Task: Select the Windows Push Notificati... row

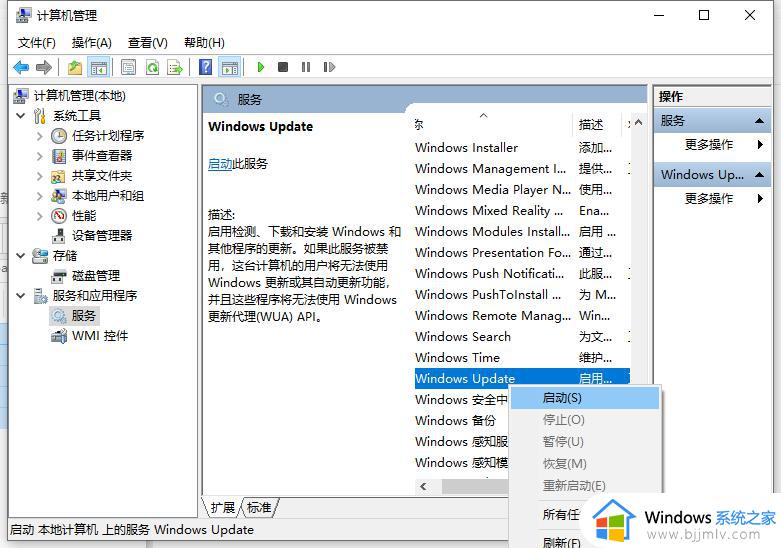Action: pos(522,273)
